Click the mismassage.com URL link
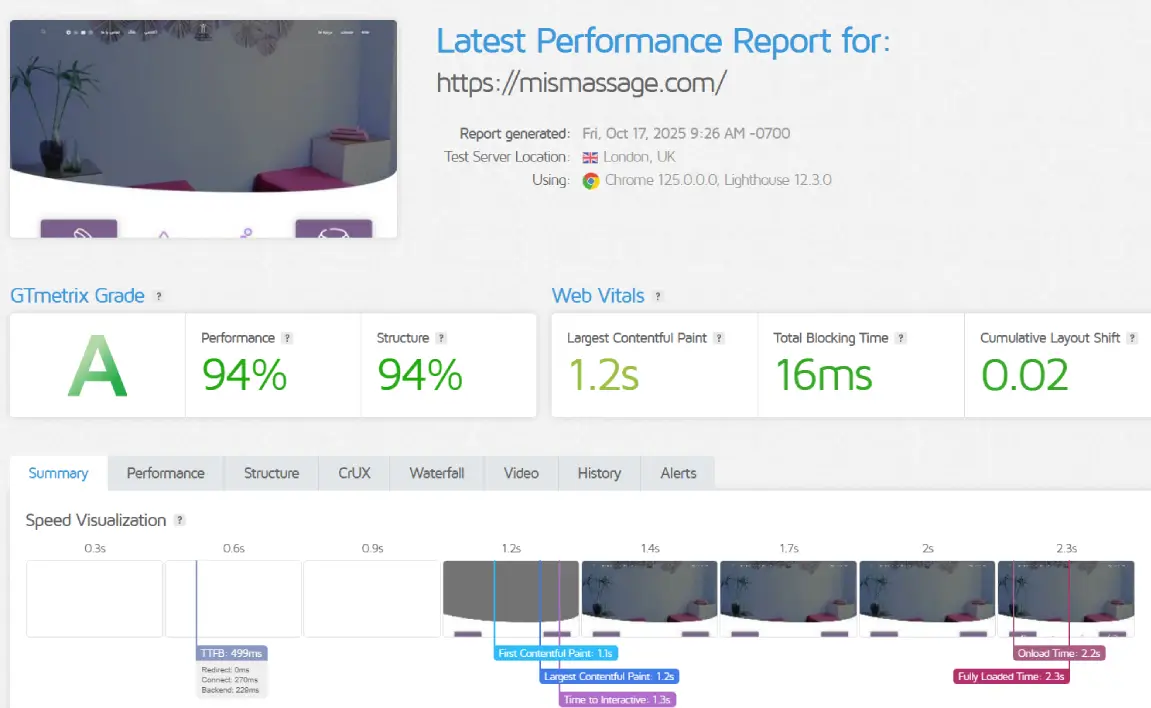This screenshot has height=708, width=1151. [581, 83]
